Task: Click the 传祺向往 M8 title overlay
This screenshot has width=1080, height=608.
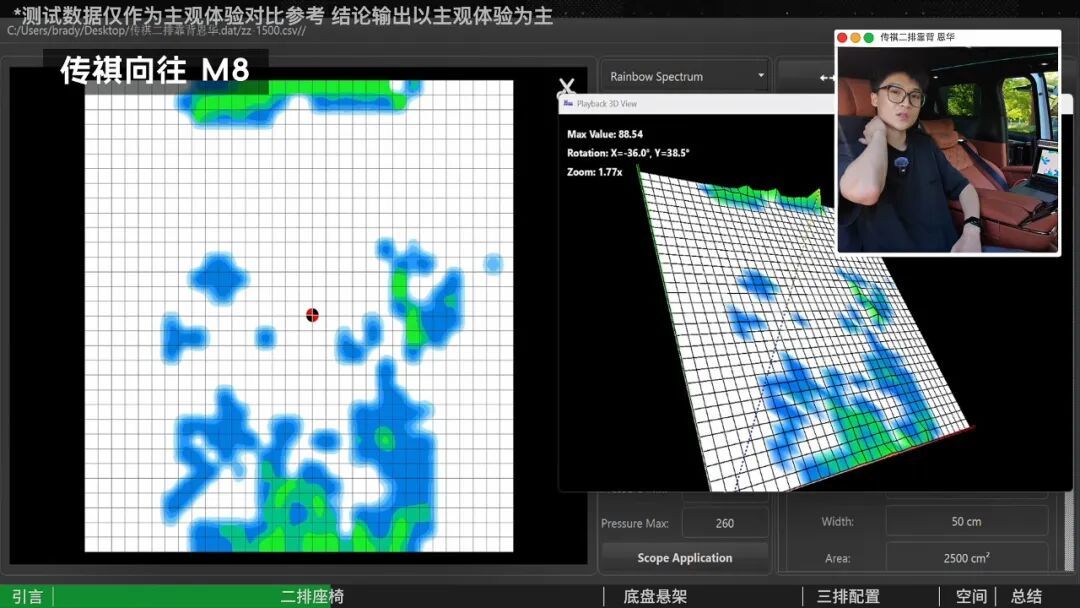Action: (x=155, y=70)
